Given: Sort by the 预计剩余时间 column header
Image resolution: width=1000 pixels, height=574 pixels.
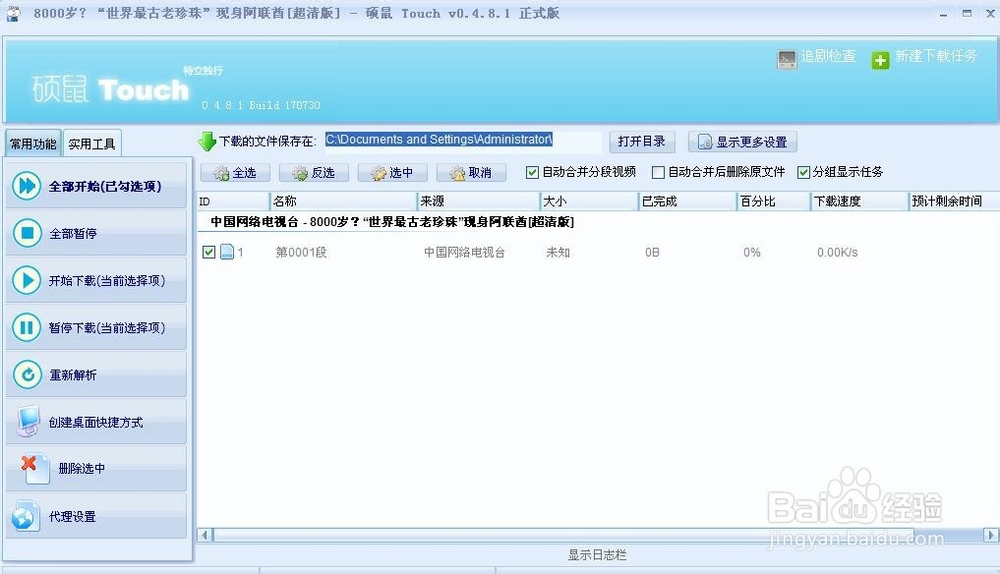Looking at the screenshot, I should 953,201.
